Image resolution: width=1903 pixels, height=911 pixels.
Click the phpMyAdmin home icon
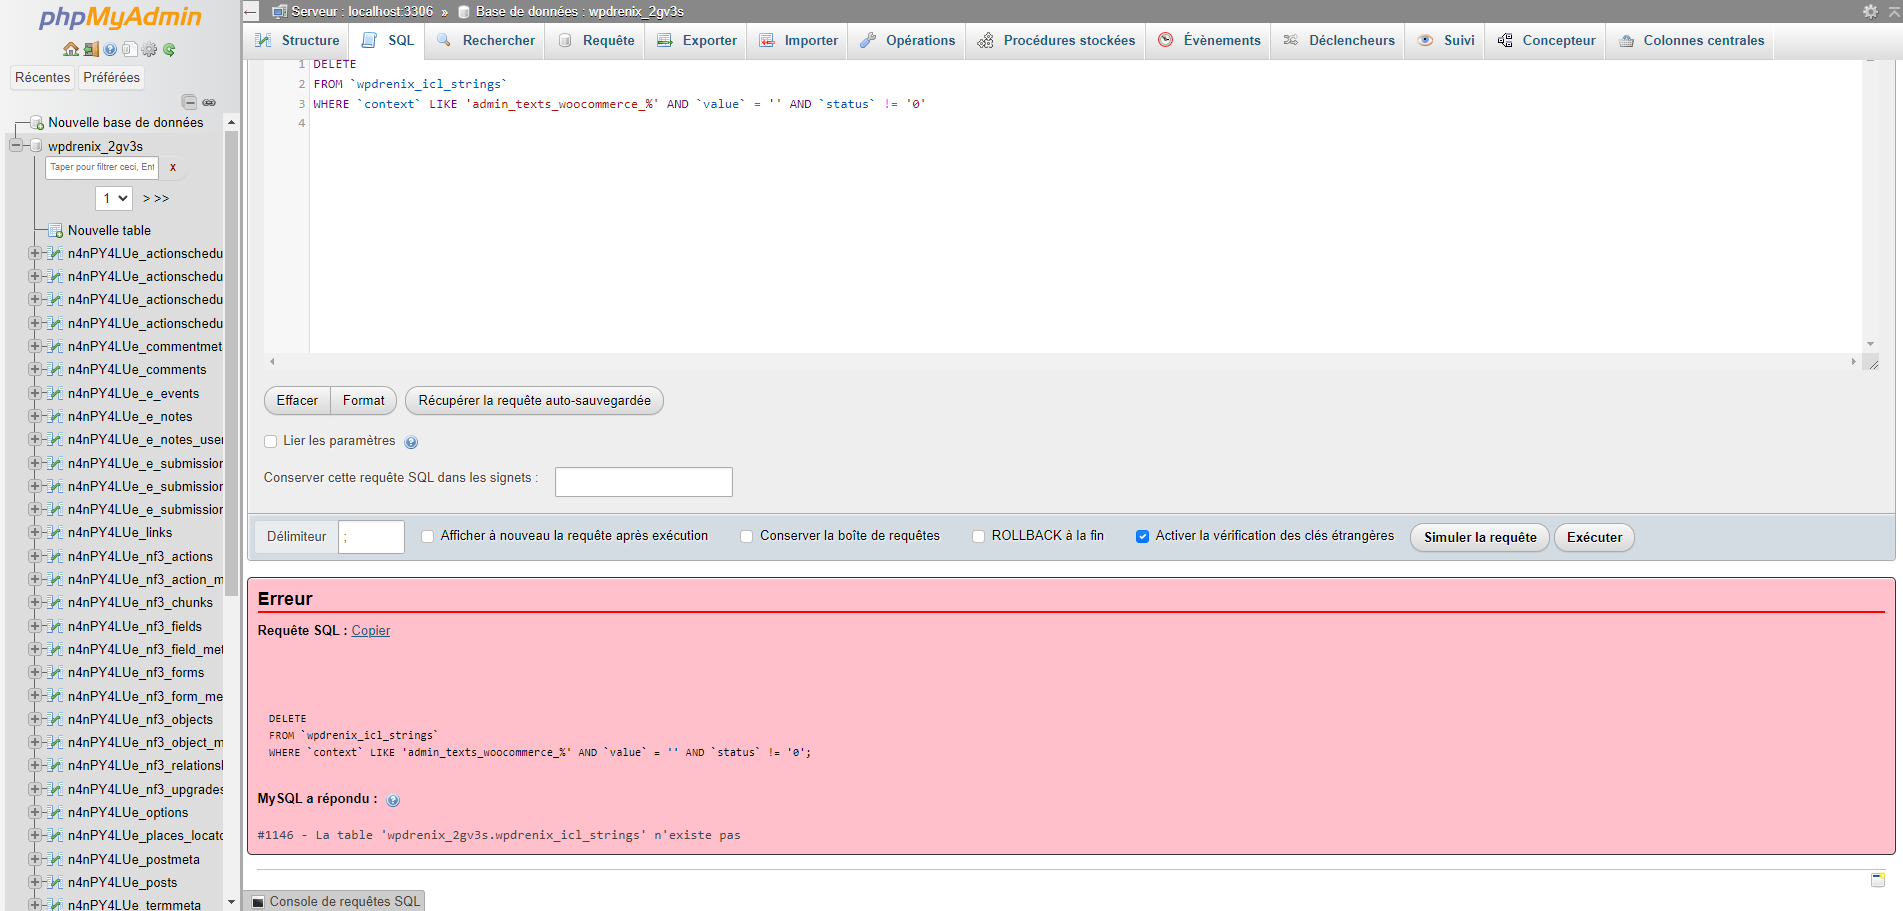point(70,49)
